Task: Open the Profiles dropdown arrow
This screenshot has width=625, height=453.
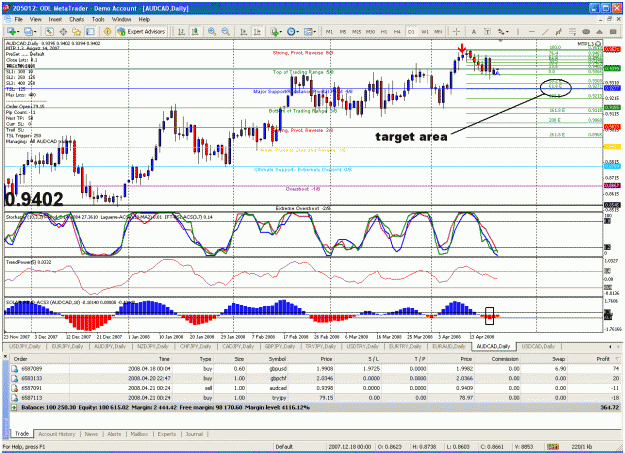Action: pos(35,32)
